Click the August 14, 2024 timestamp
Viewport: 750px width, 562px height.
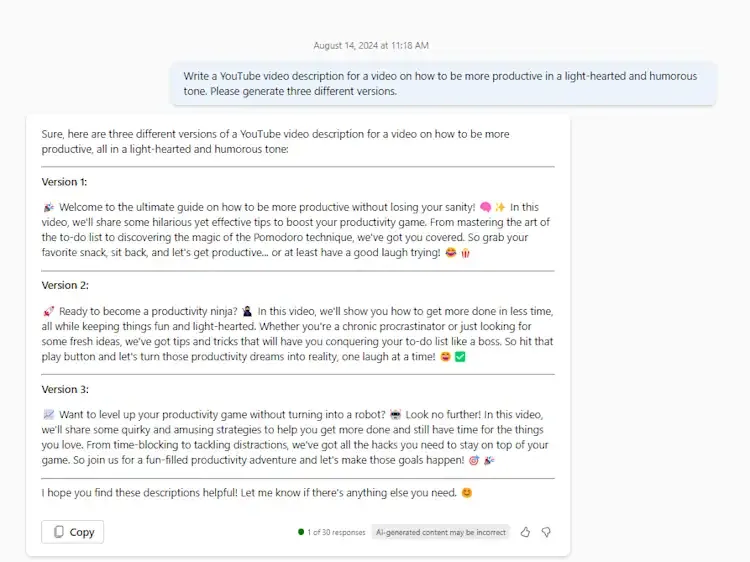pos(371,46)
